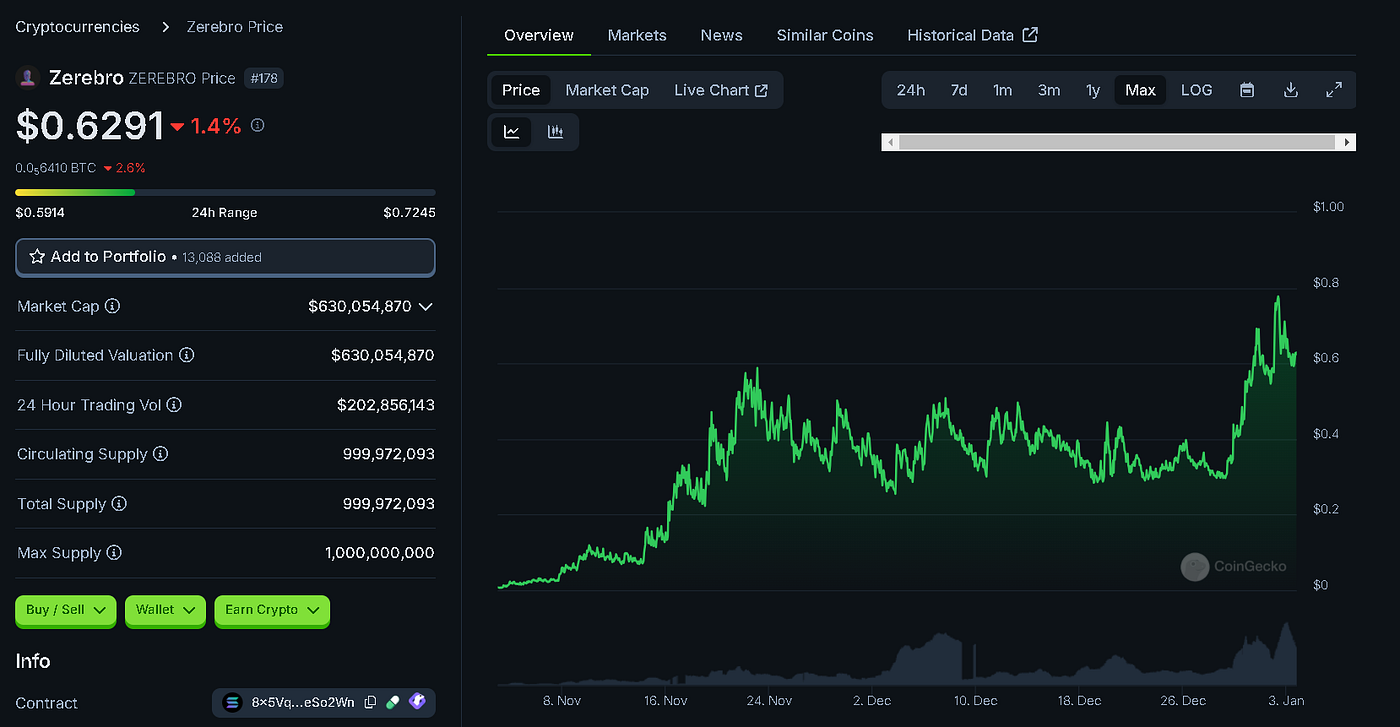The height and width of the screenshot is (727, 1400).
Task: Click Total Supply info icon
Action: click(x=119, y=504)
